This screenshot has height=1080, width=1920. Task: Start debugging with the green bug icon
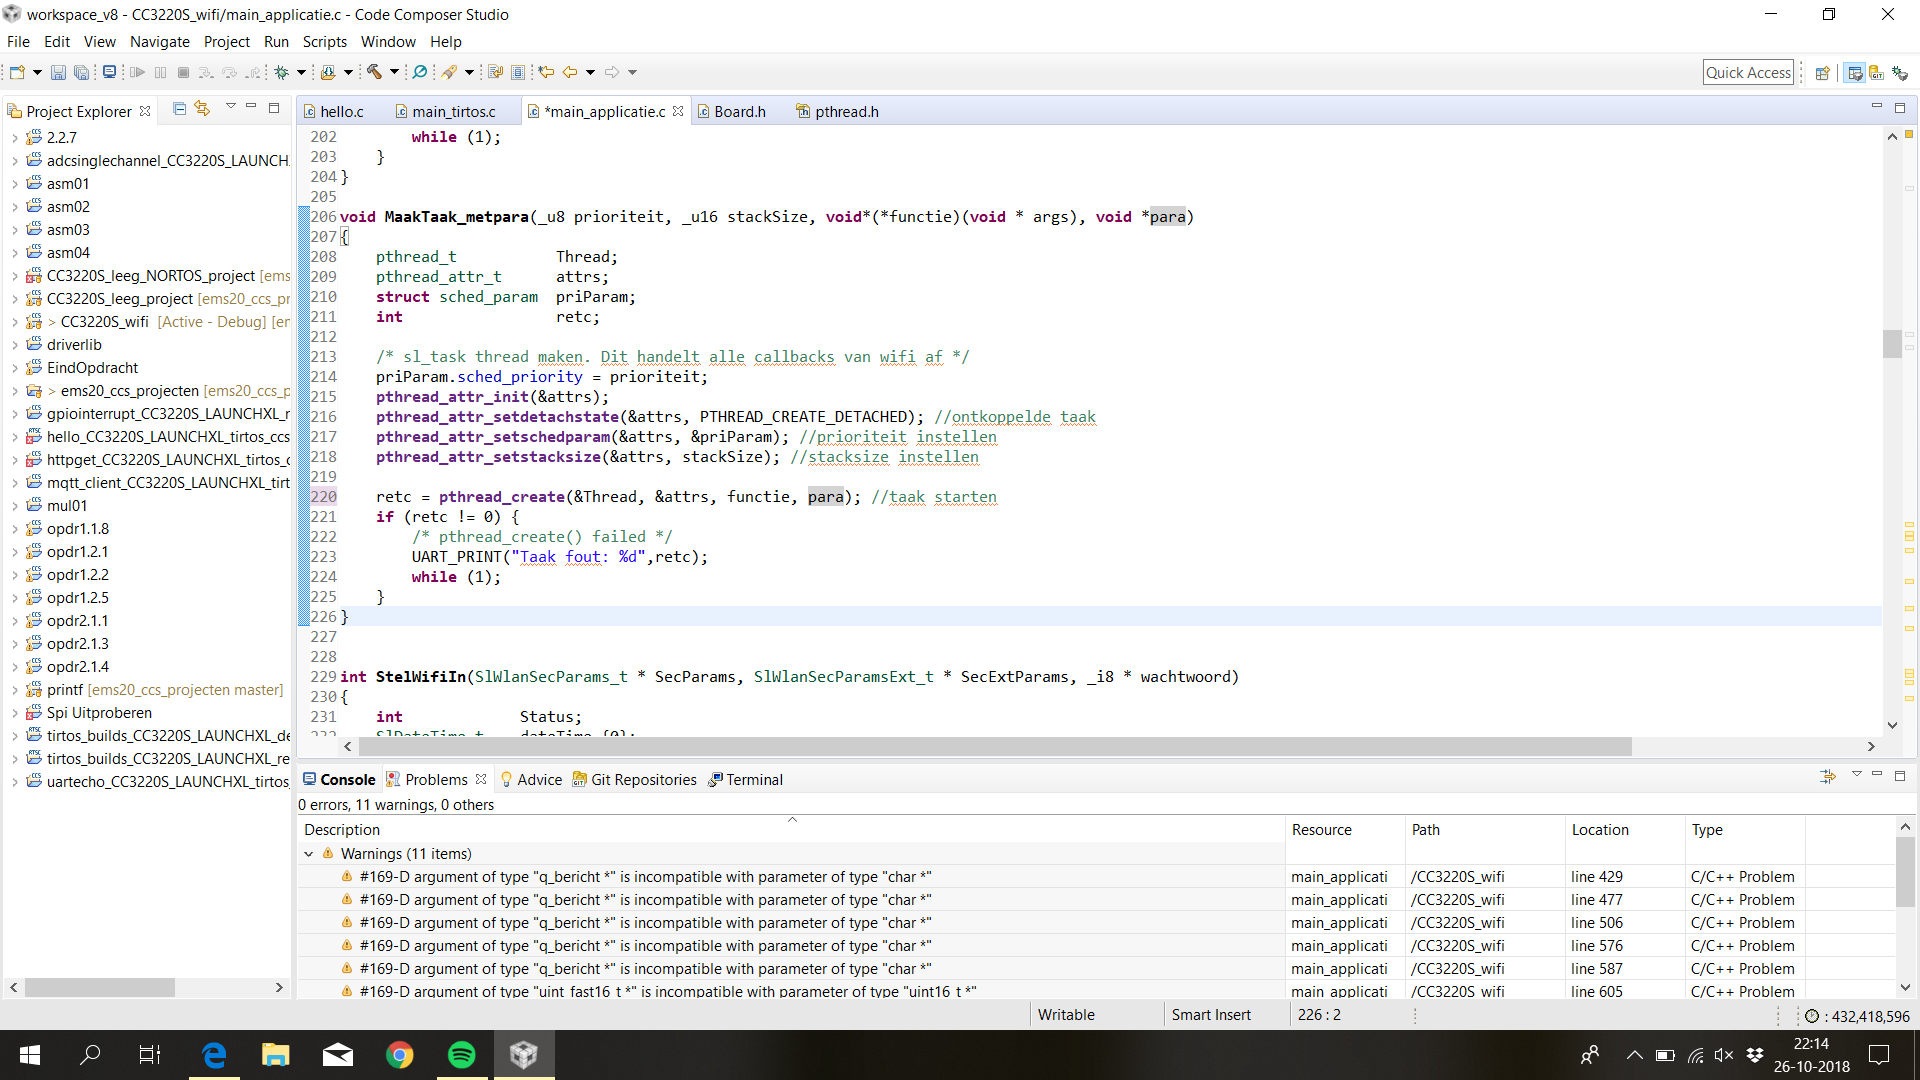[x=282, y=72]
